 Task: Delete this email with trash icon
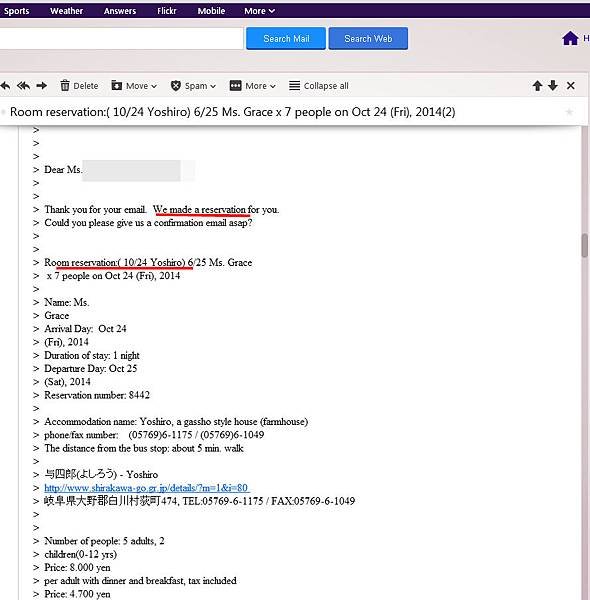79,86
